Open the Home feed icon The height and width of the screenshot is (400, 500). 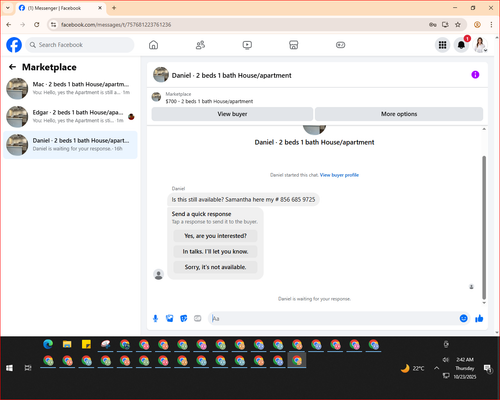[153, 45]
